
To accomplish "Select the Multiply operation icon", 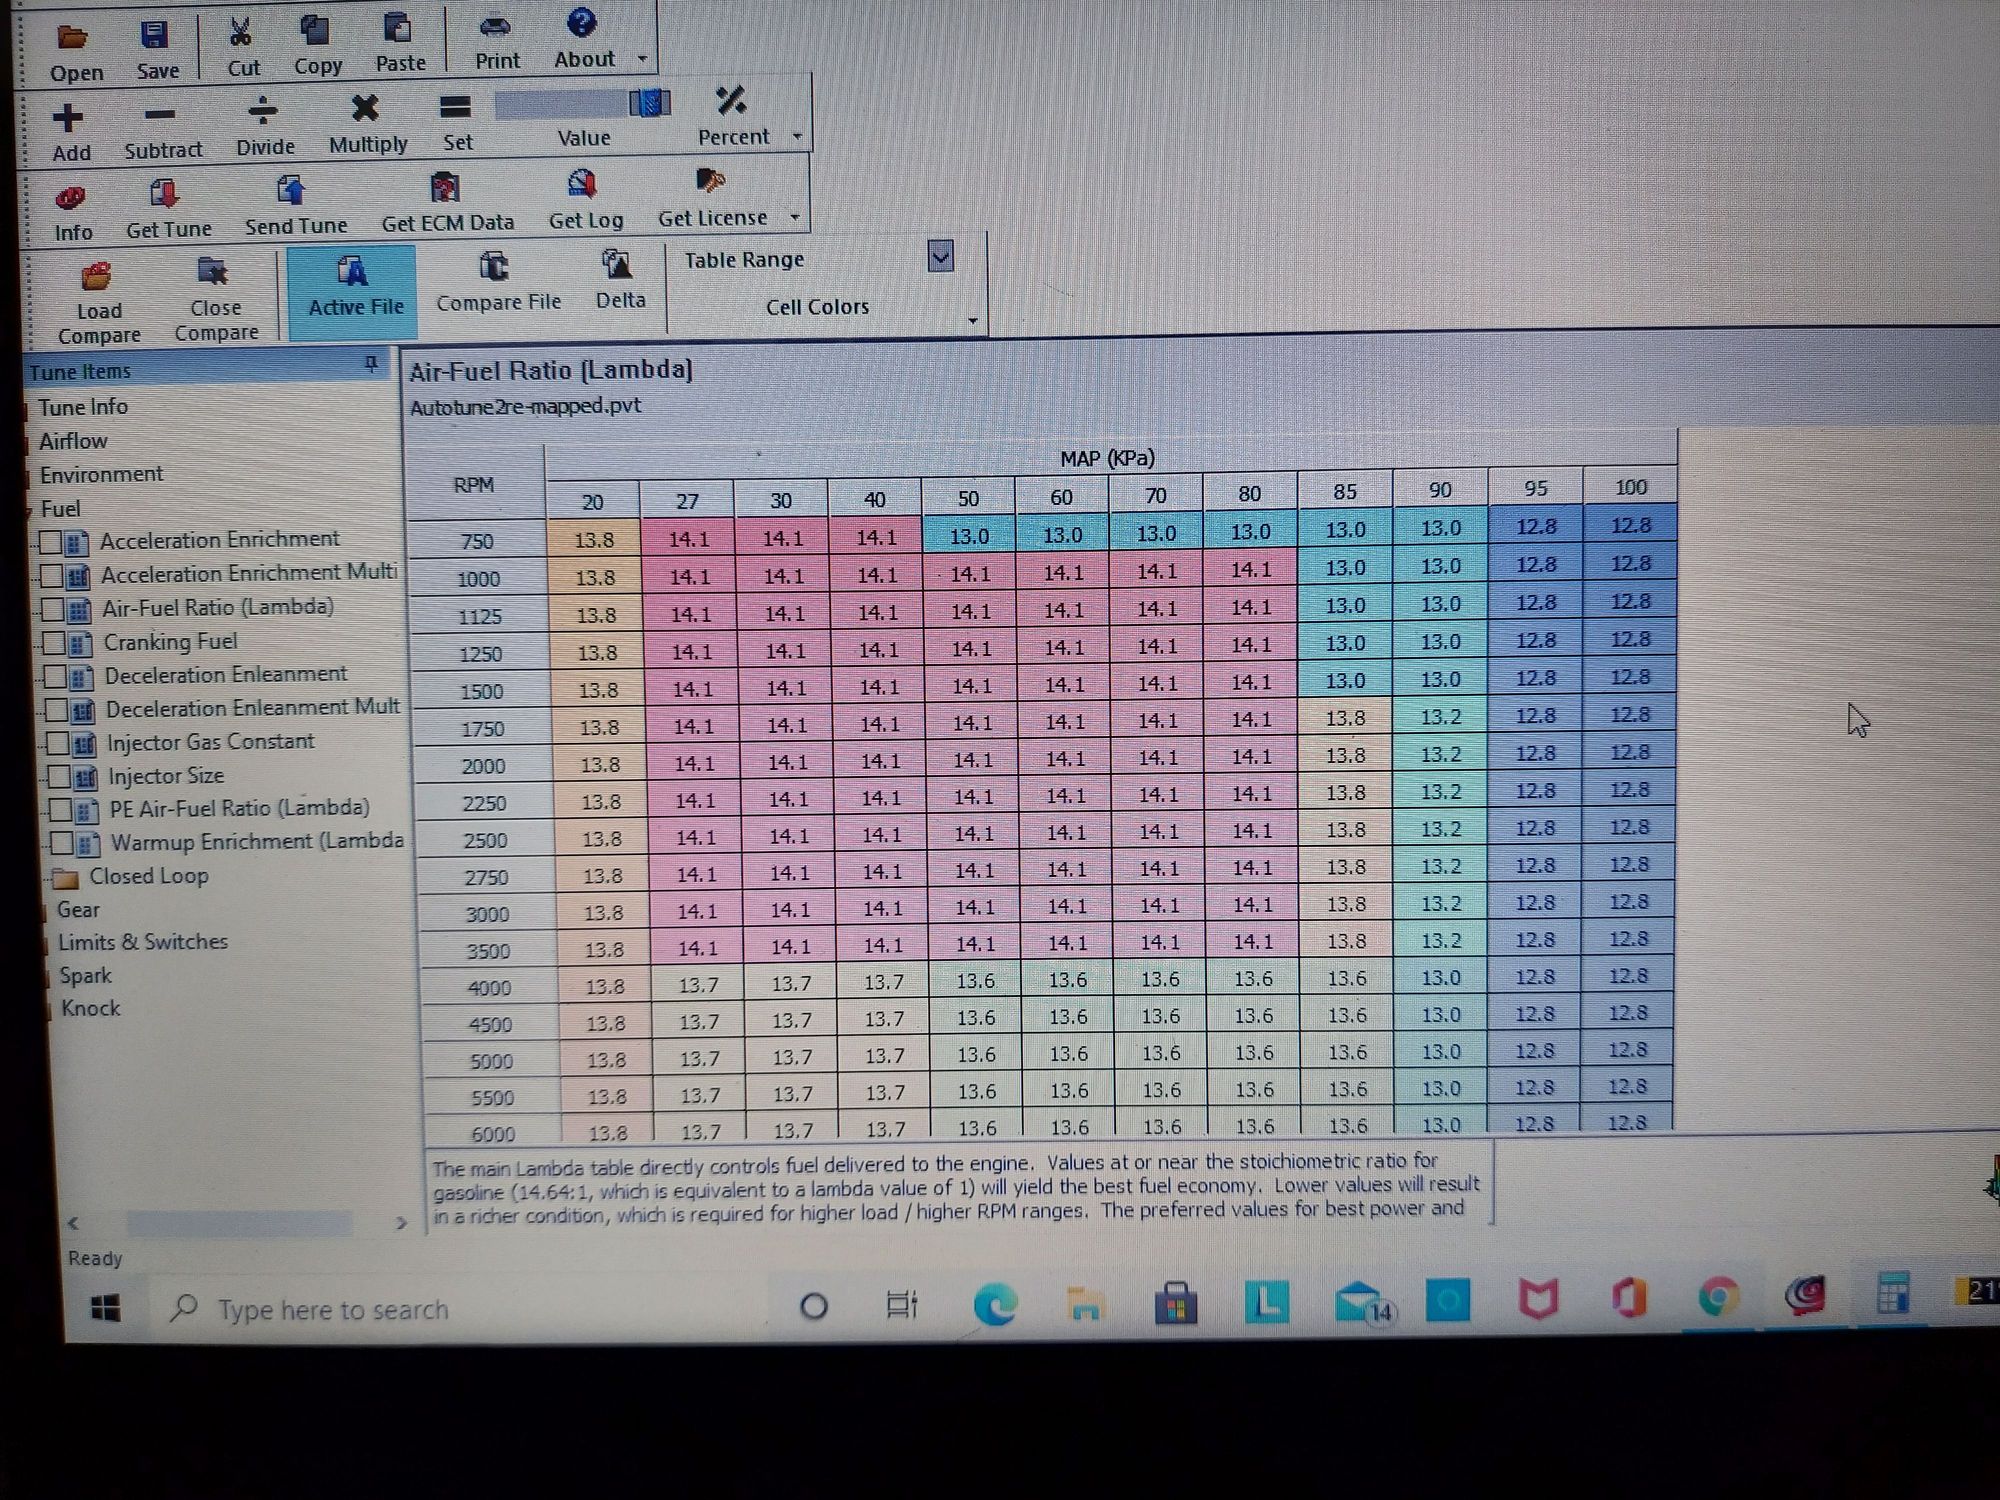I will pos(366,108).
